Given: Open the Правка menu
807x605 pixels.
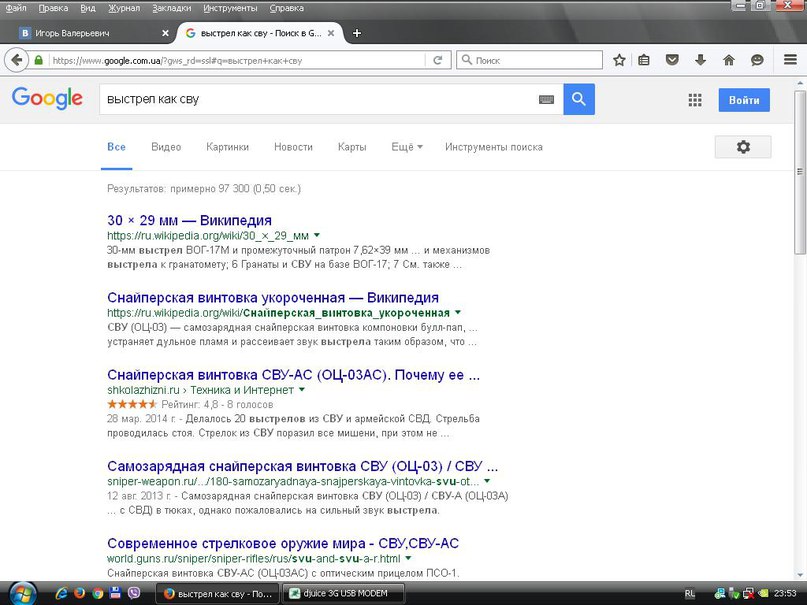Looking at the screenshot, I should click(53, 8).
